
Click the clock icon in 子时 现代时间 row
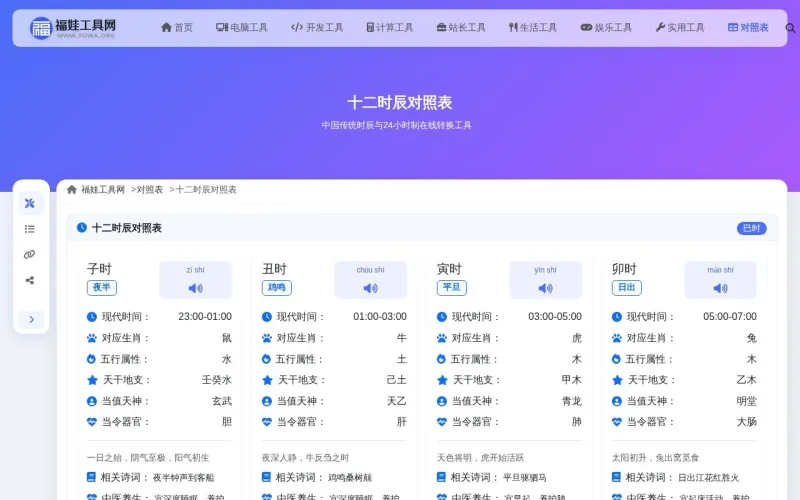click(x=92, y=317)
